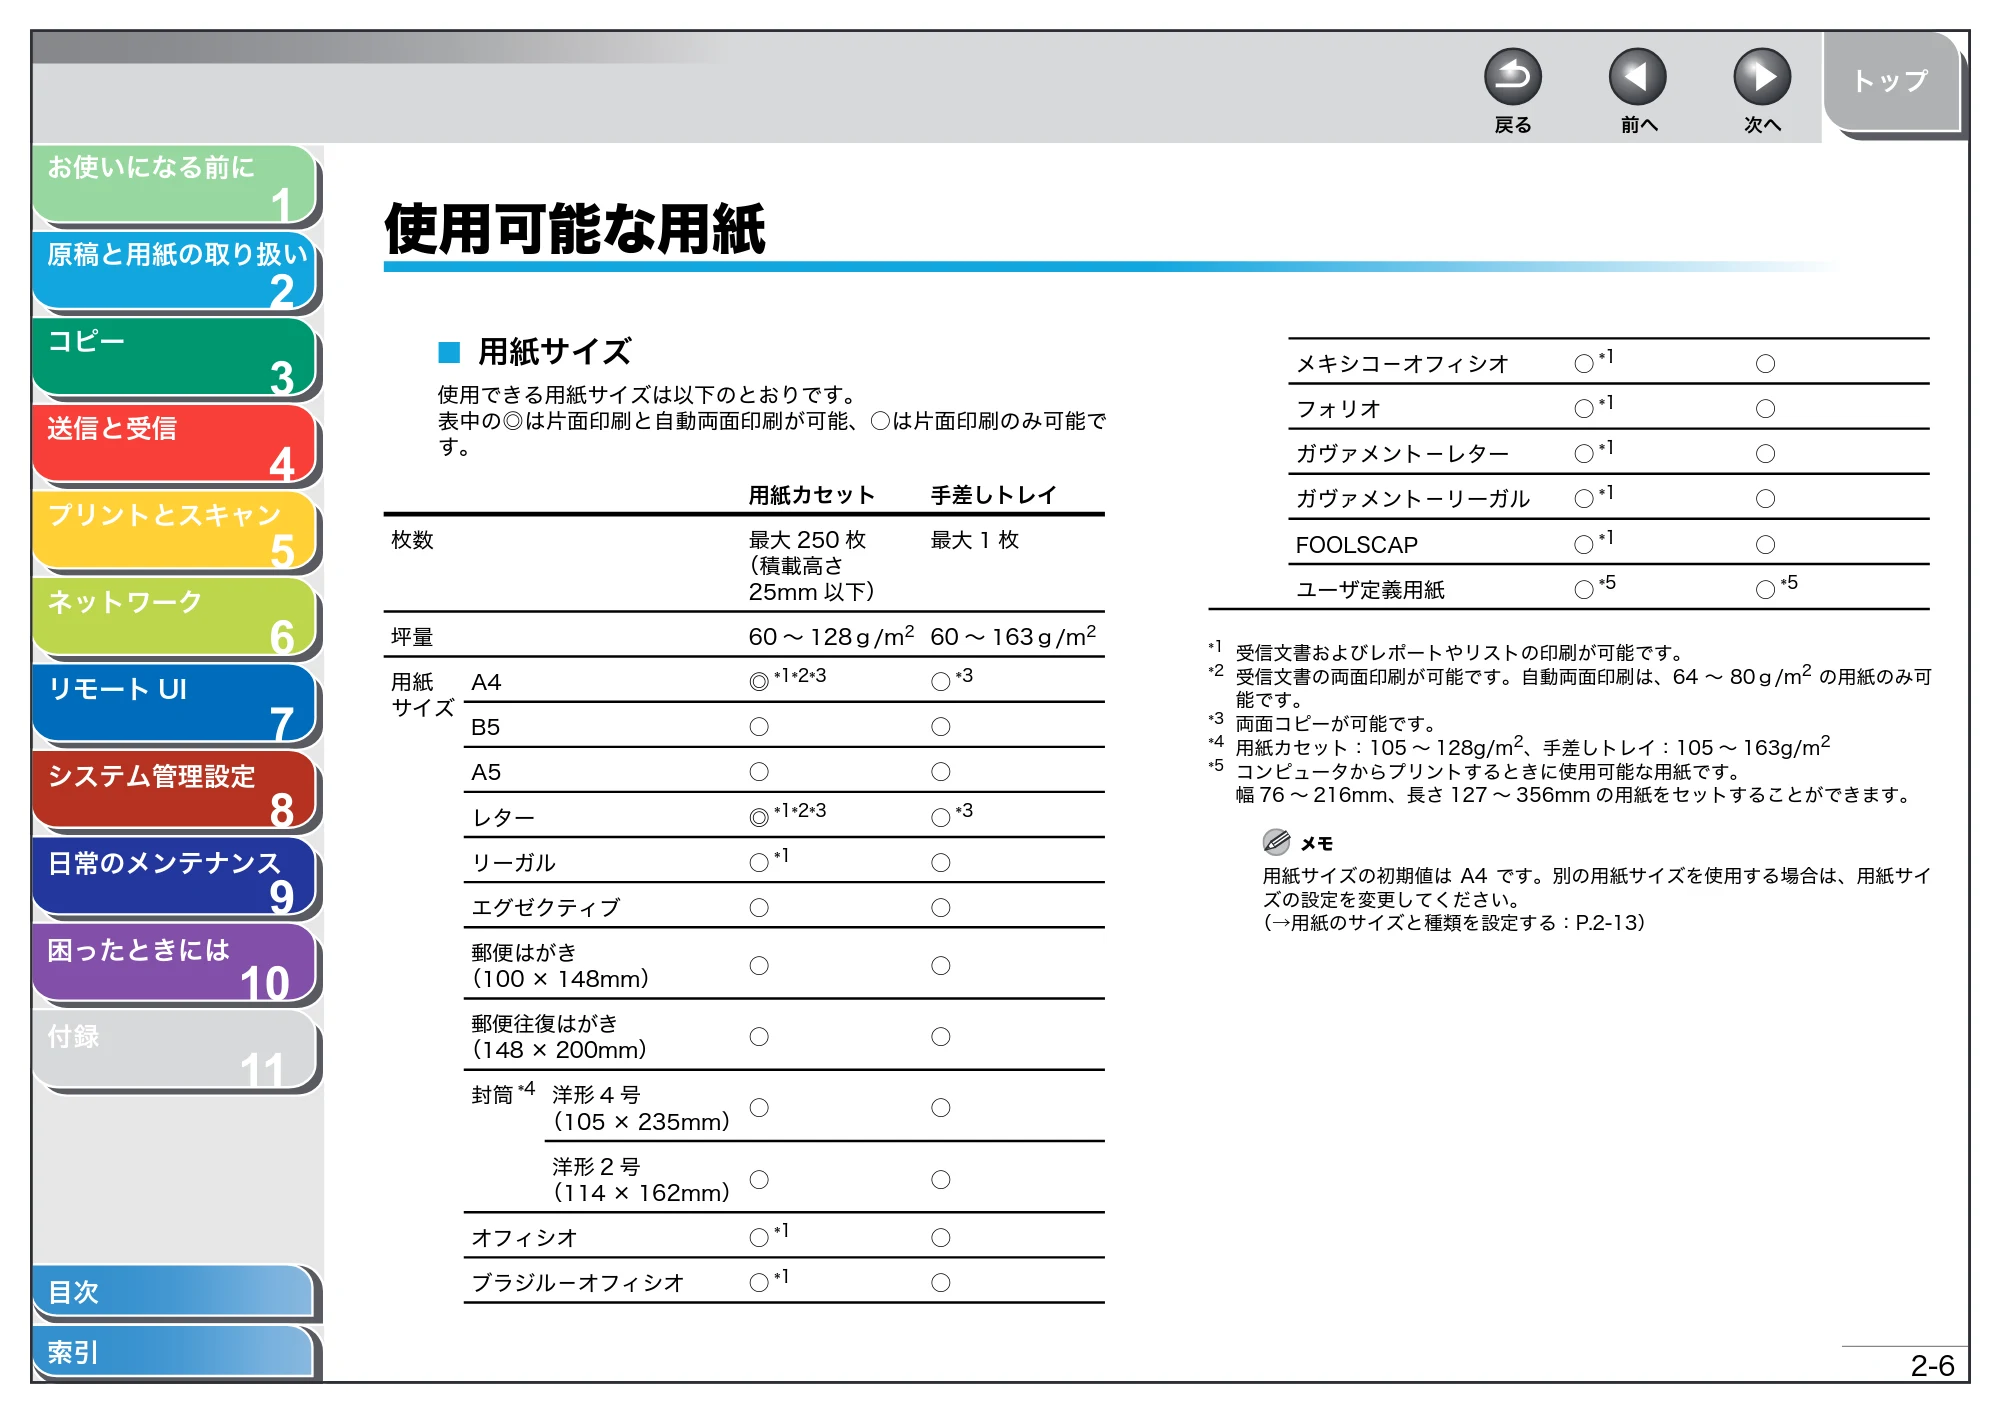This screenshot has width=2000, height=1414.
Task: Select the ガヴァメントーレター row label
Action: pos(1402,454)
